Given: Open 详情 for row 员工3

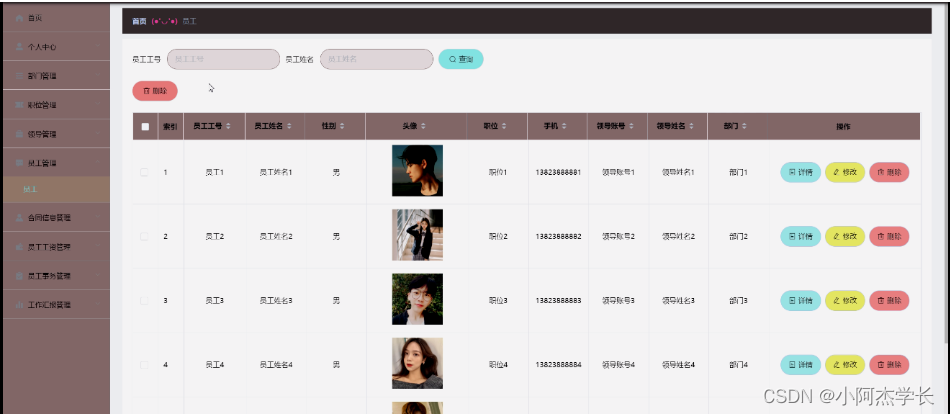Looking at the screenshot, I should (800, 300).
